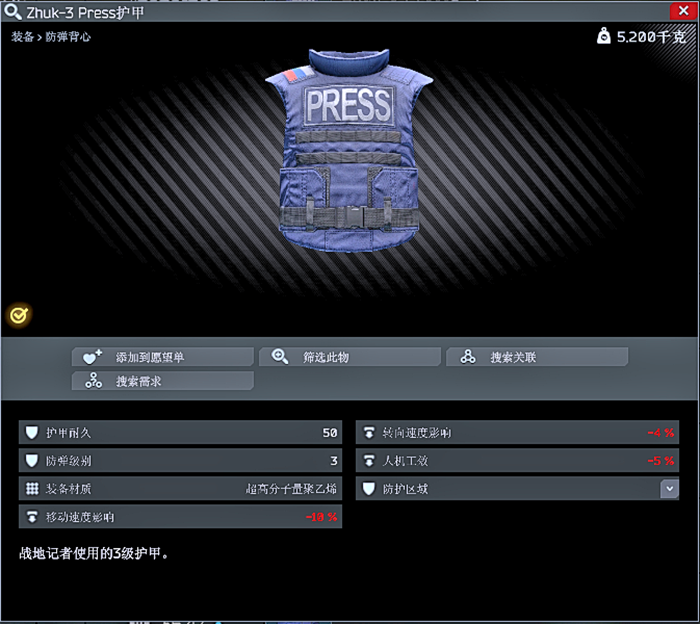Screen dimensions: 700x624
Task: Click the 人机工效 label
Action: [405, 461]
